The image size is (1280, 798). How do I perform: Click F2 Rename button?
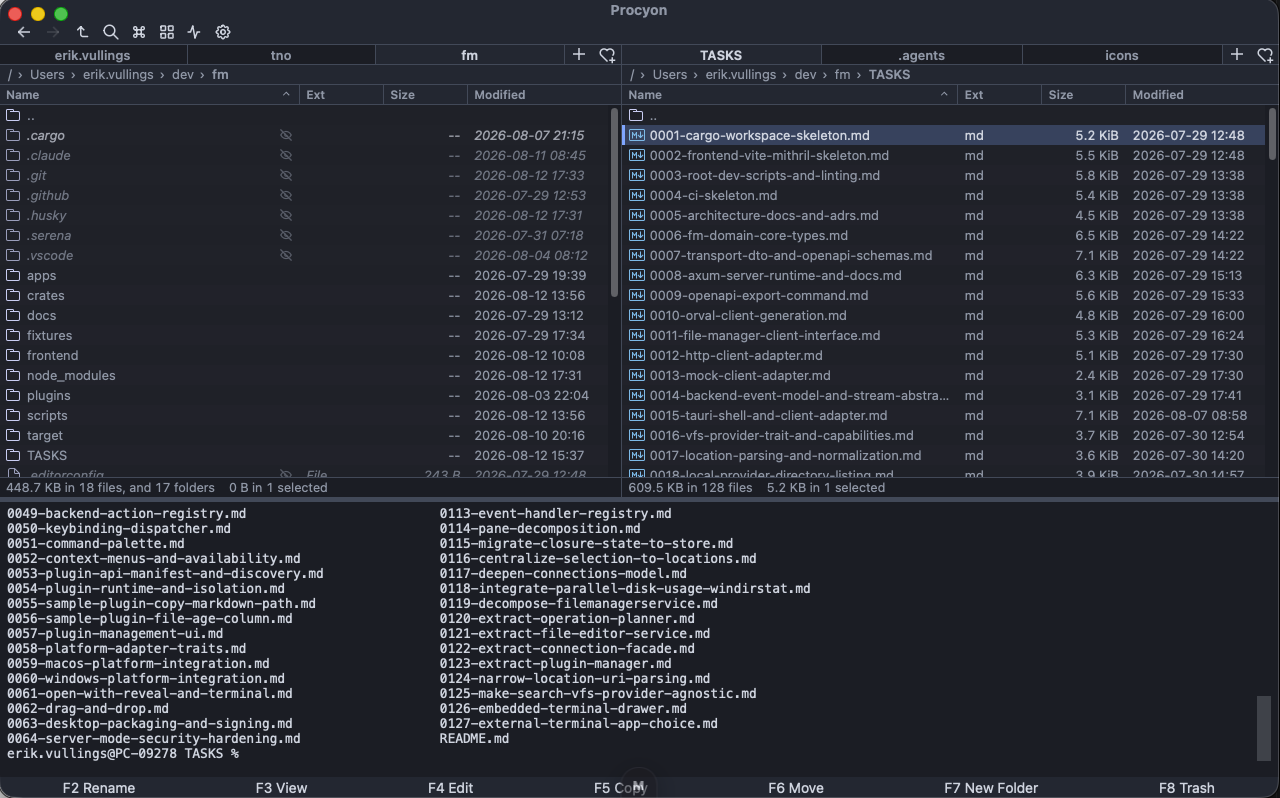point(98,788)
